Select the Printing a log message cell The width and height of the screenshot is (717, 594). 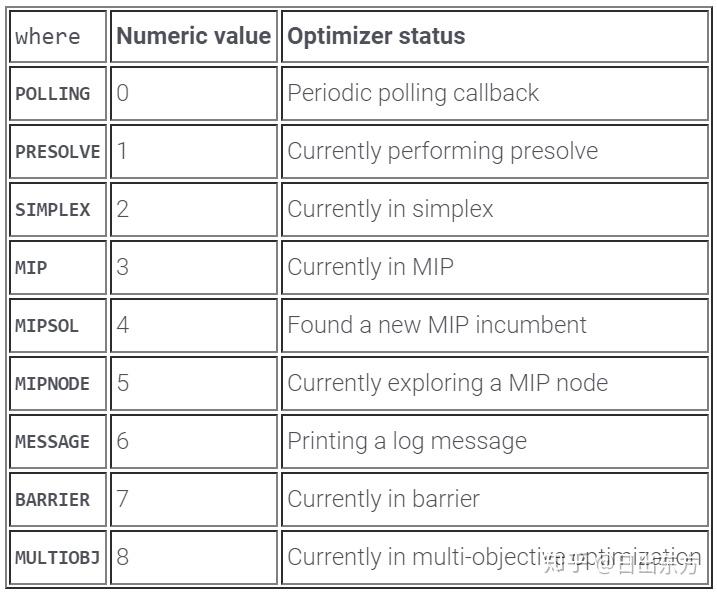coord(495,442)
